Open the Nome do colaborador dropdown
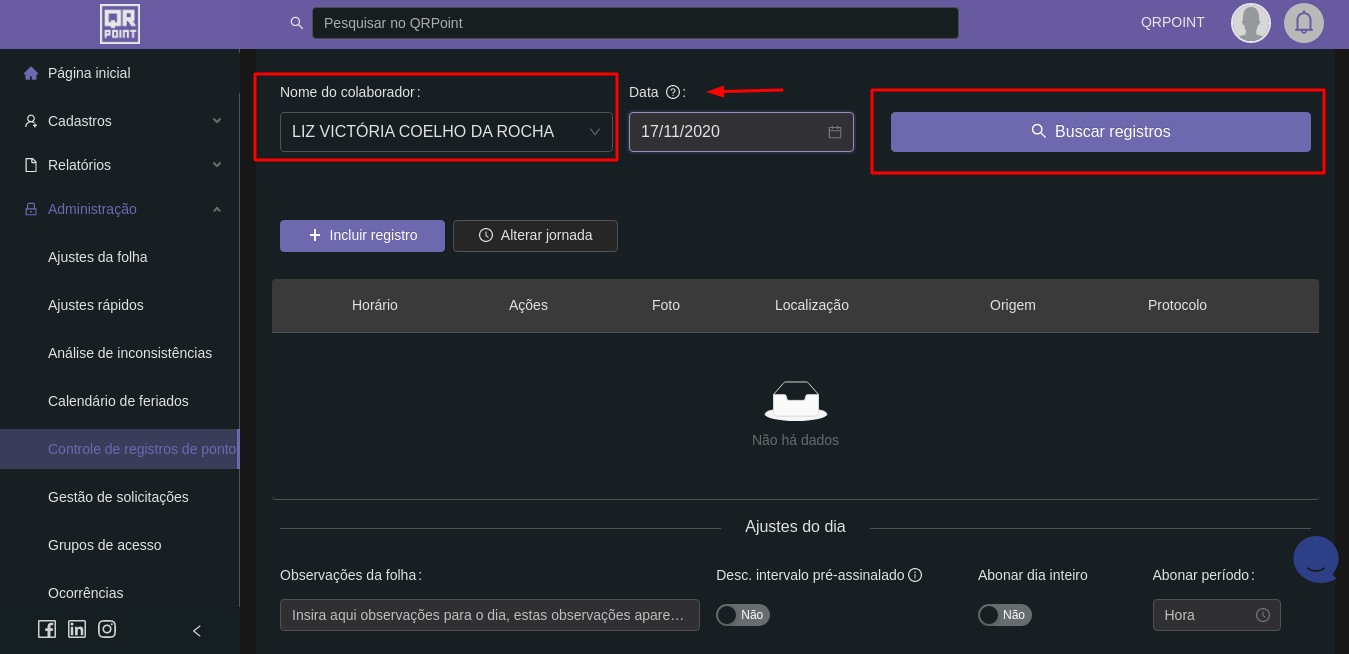Image resolution: width=1349 pixels, height=654 pixels. click(x=446, y=132)
